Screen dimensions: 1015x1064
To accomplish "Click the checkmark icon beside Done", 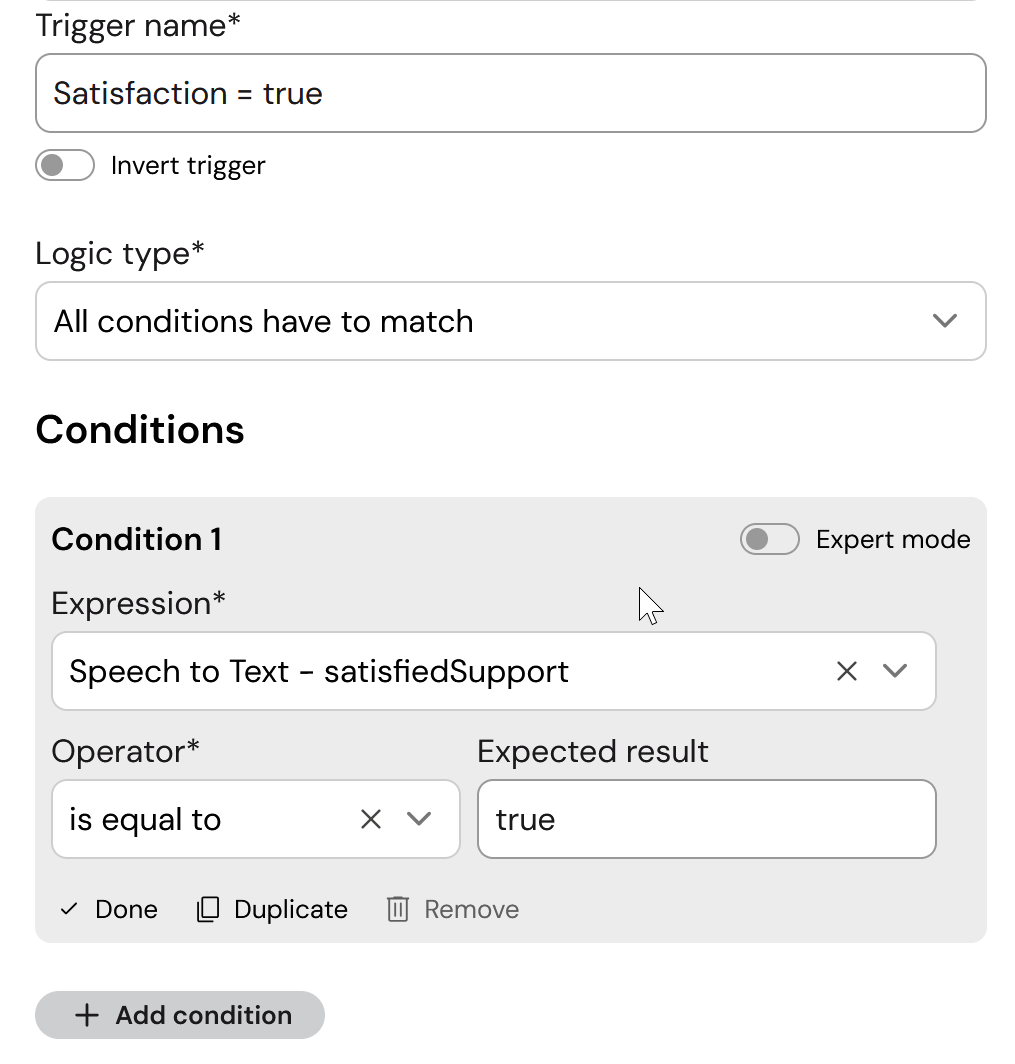I will pos(69,909).
